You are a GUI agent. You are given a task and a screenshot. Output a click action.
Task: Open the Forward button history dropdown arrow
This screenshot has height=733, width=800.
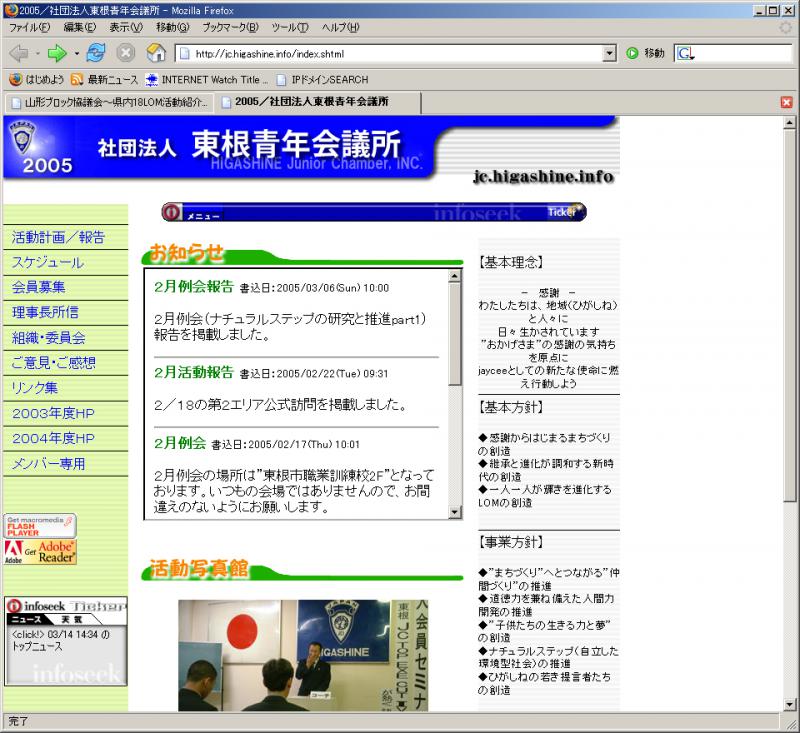click(x=76, y=53)
